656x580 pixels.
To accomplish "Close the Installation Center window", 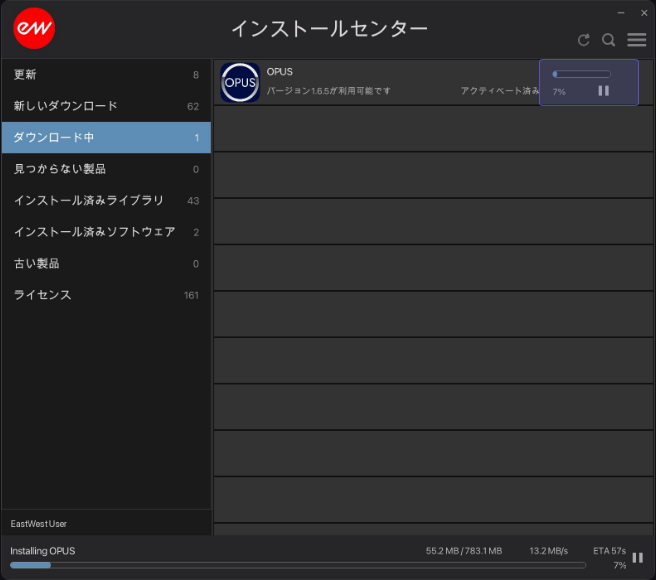I will [x=644, y=13].
